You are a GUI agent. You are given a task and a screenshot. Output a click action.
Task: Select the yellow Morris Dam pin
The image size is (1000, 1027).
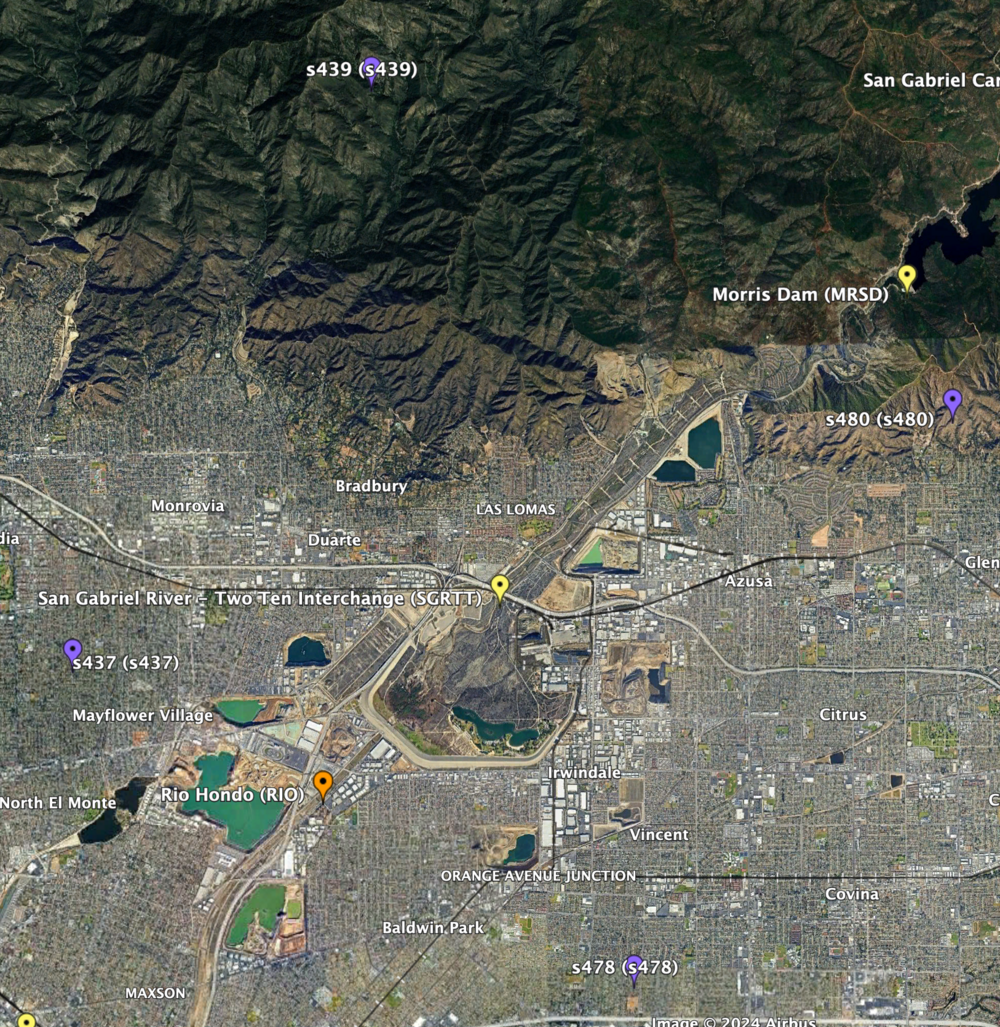coord(906,276)
